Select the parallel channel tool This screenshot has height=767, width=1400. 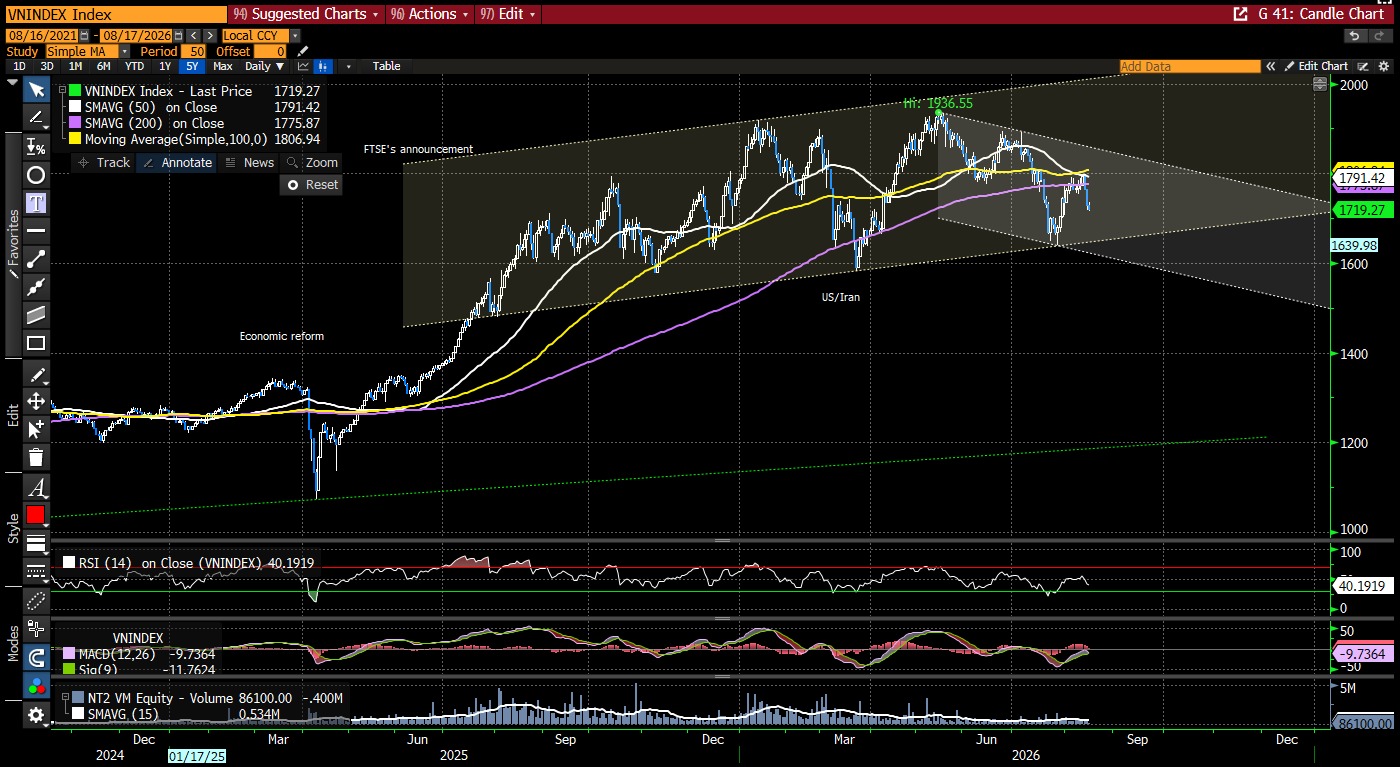(x=36, y=315)
